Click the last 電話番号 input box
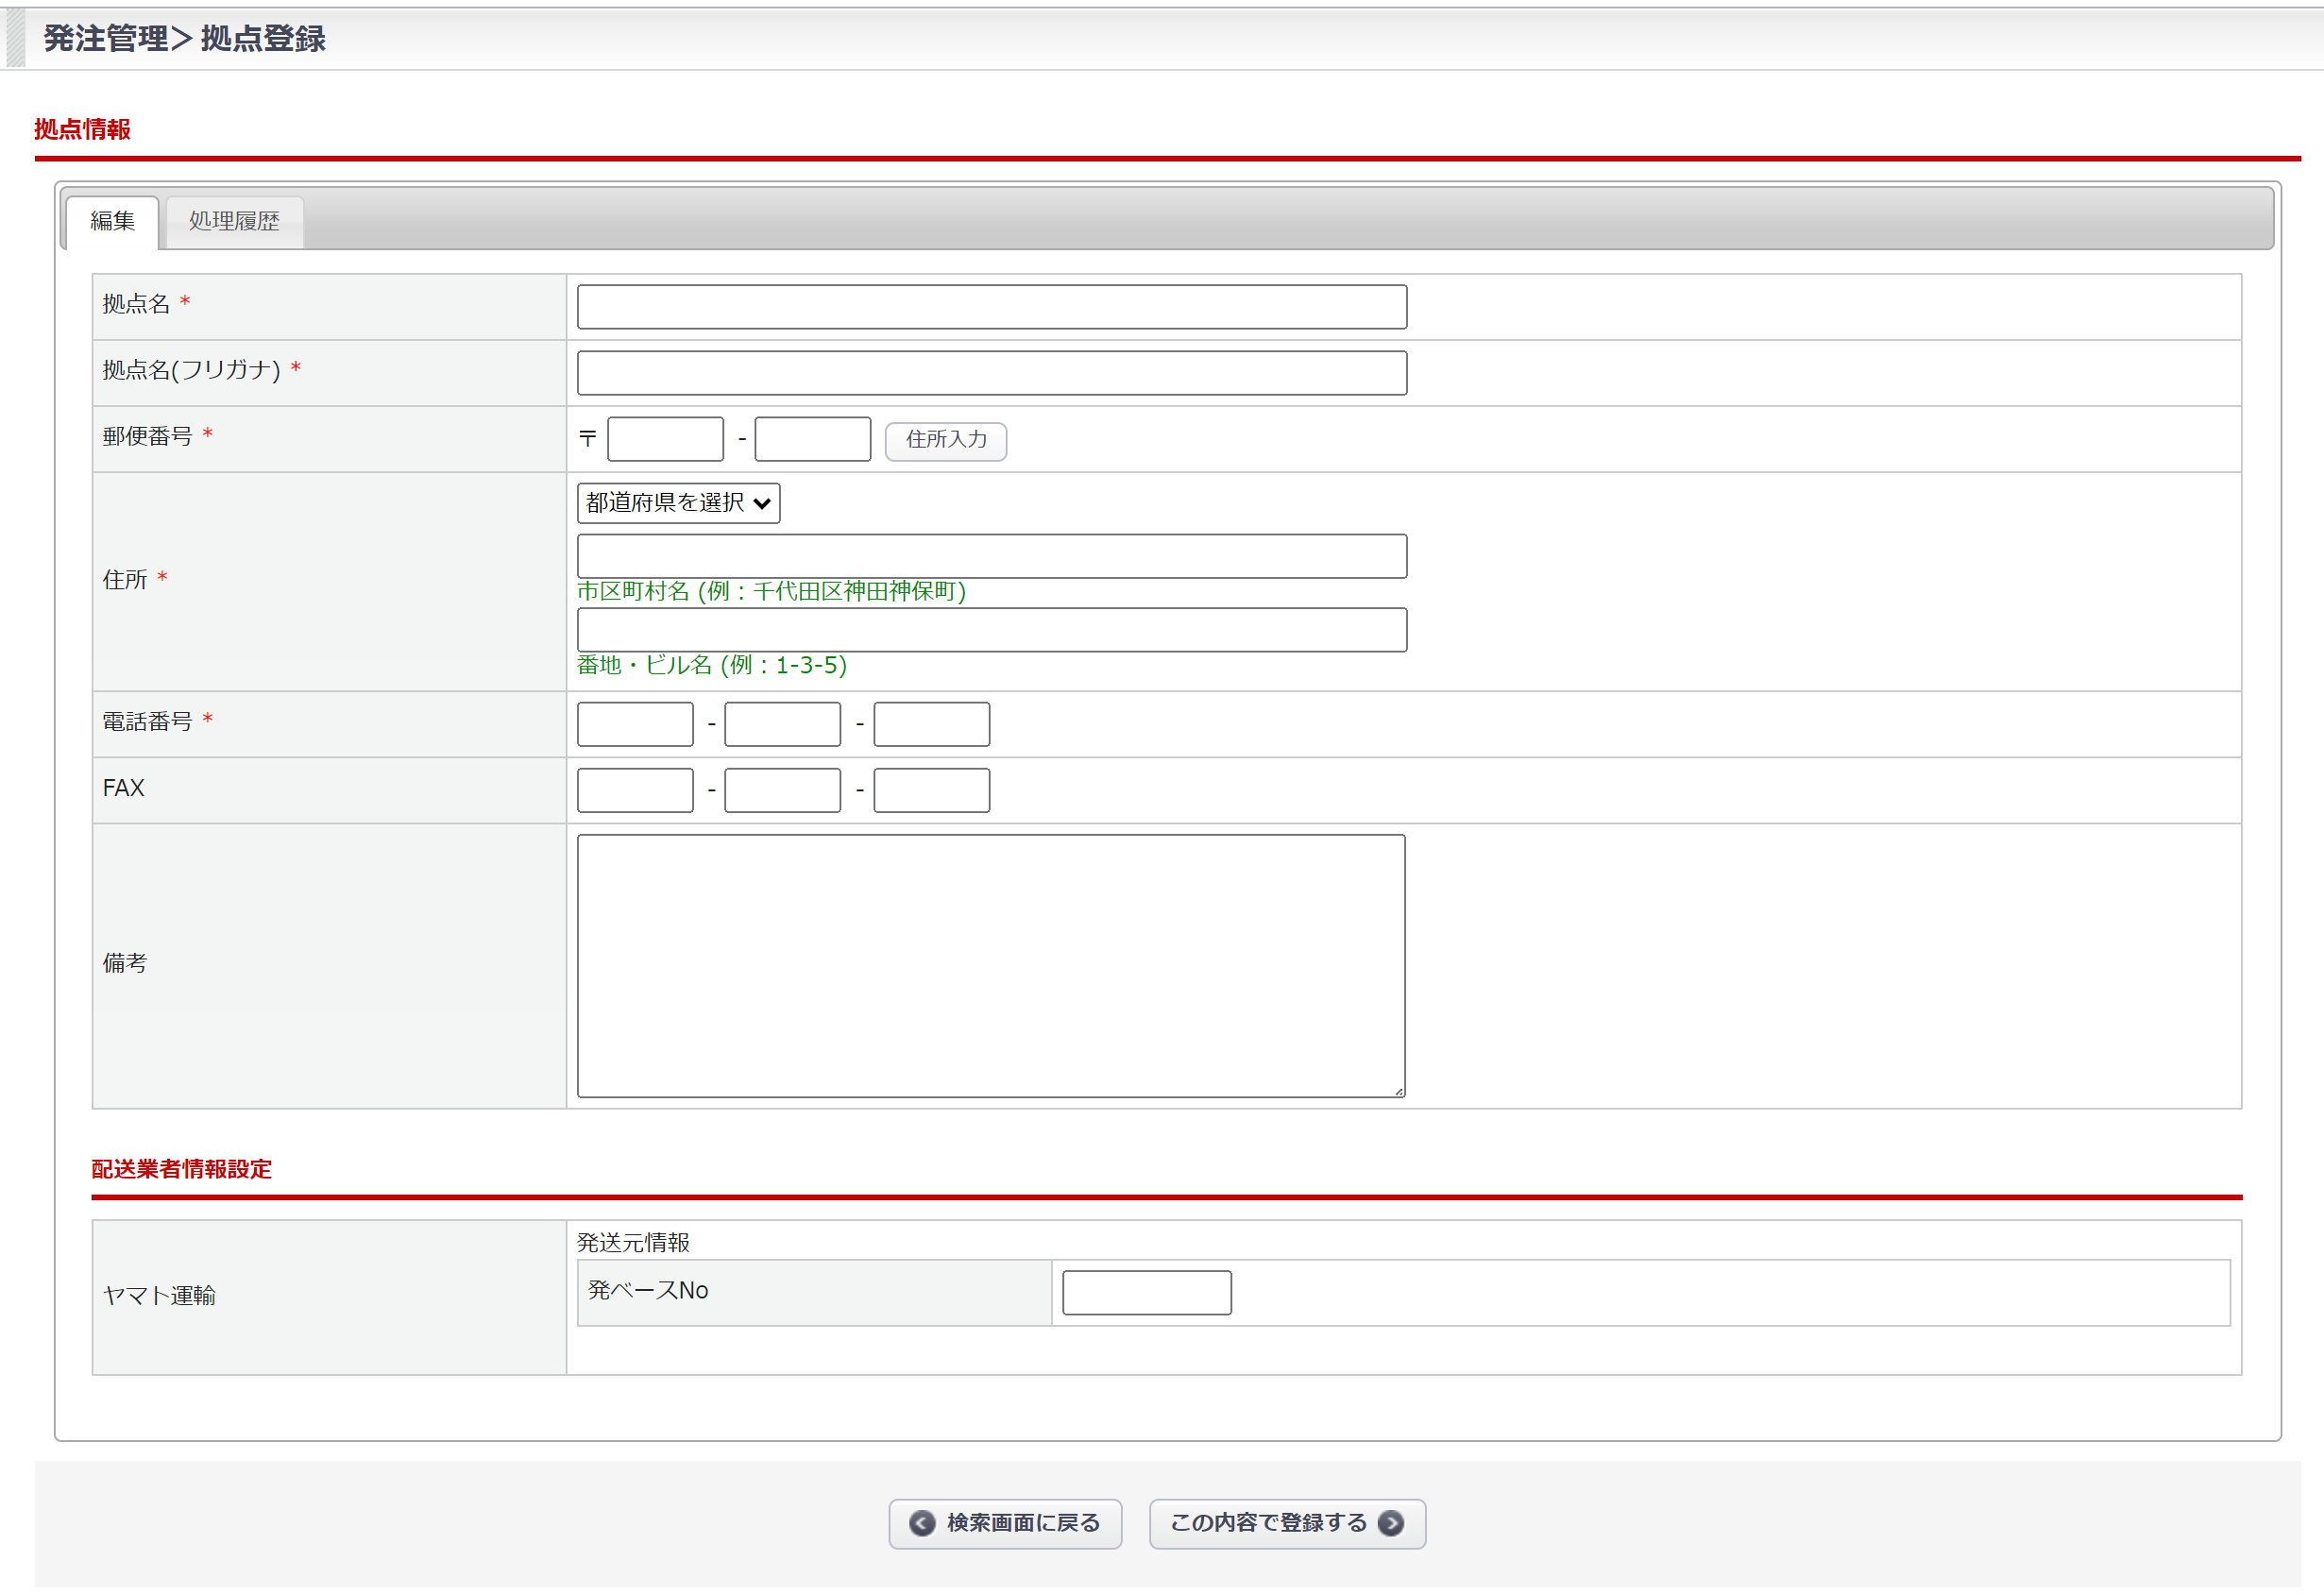 tap(931, 724)
